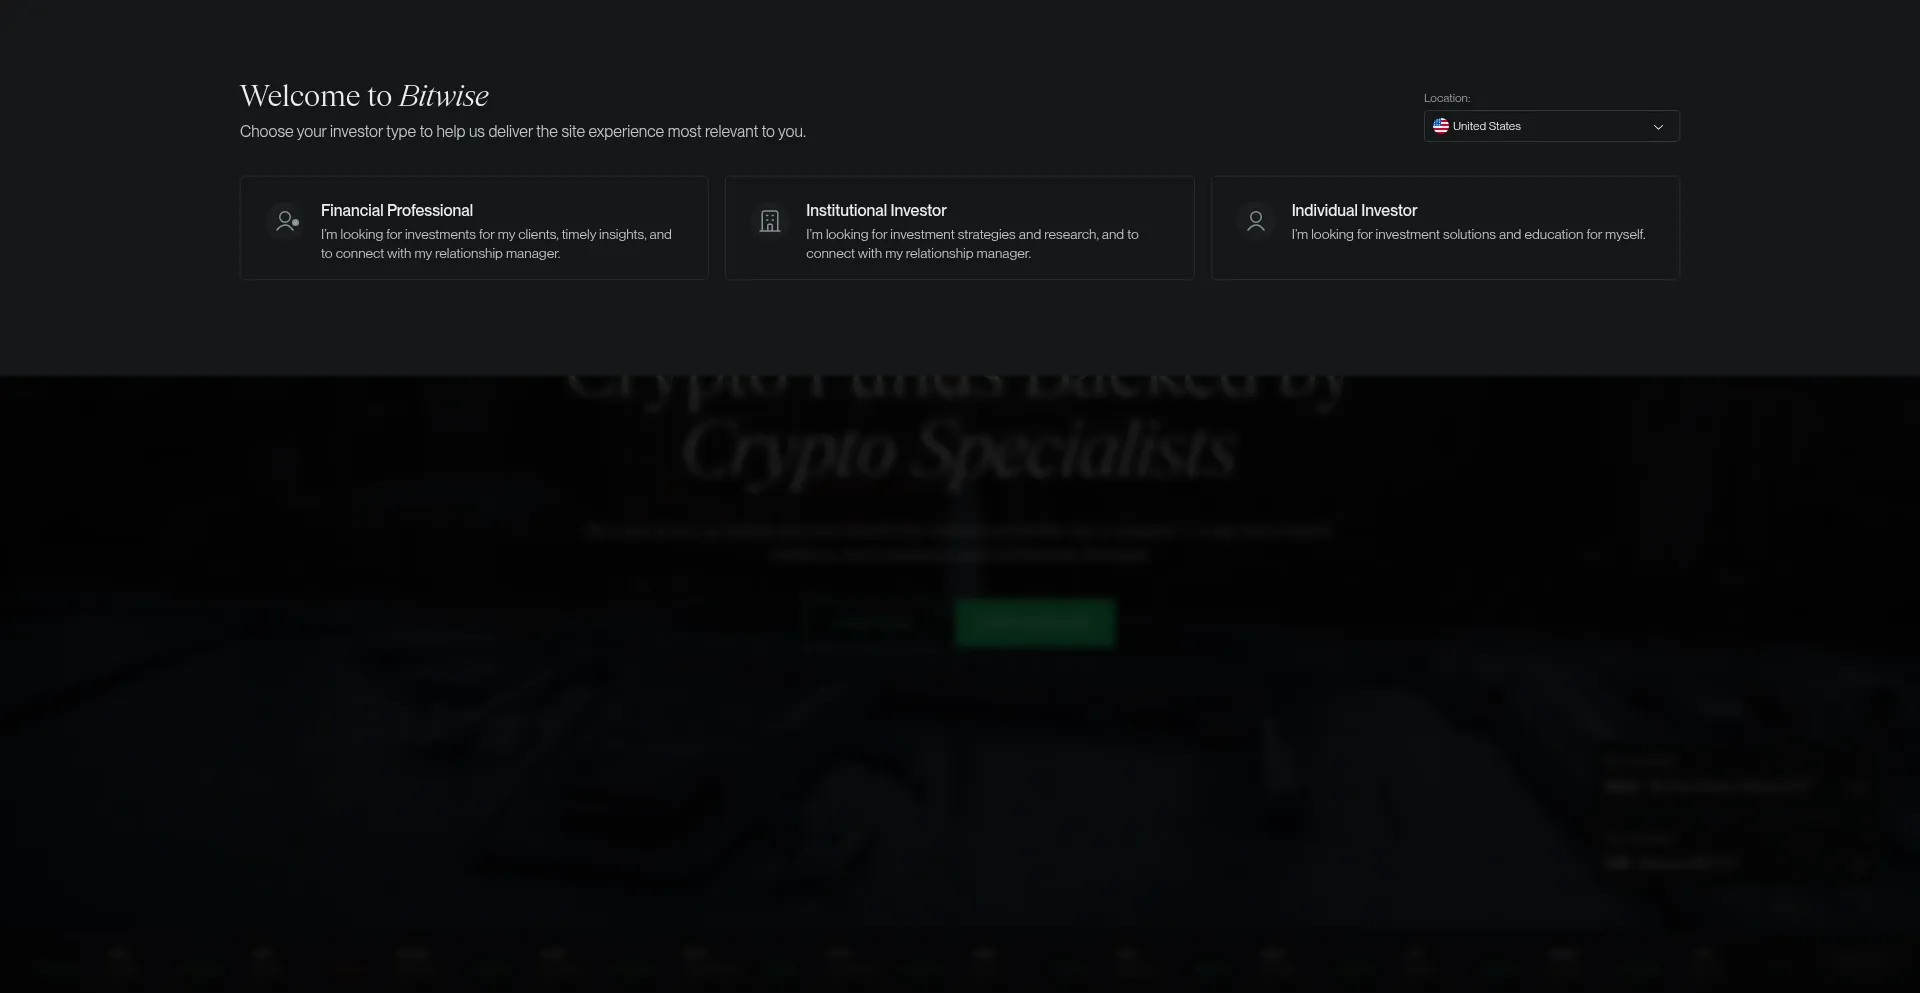Expand the lower dimmed dropdown at bottom right
Image resolution: width=1920 pixels, height=993 pixels.
pos(1737,863)
